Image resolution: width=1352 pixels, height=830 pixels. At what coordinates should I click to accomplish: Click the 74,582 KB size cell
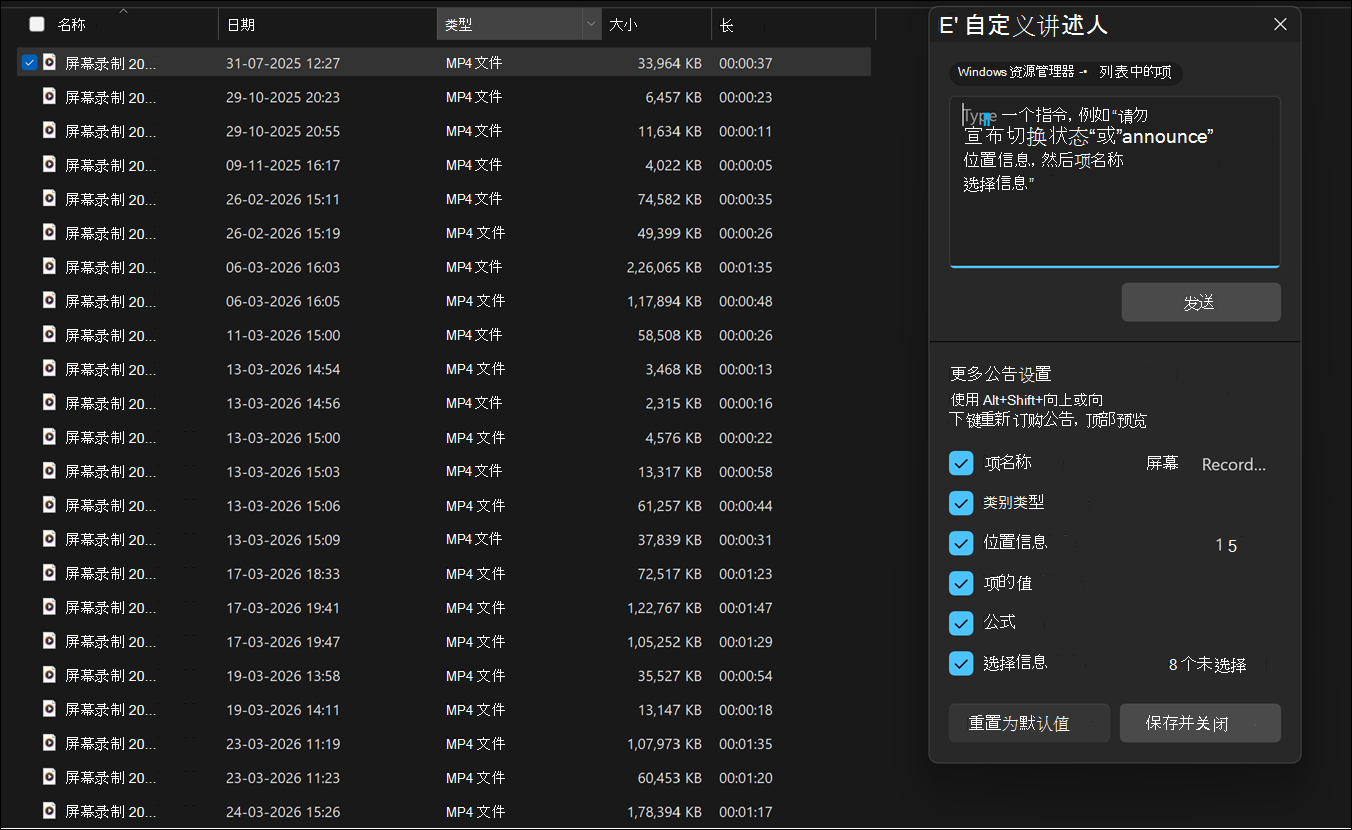(x=670, y=199)
